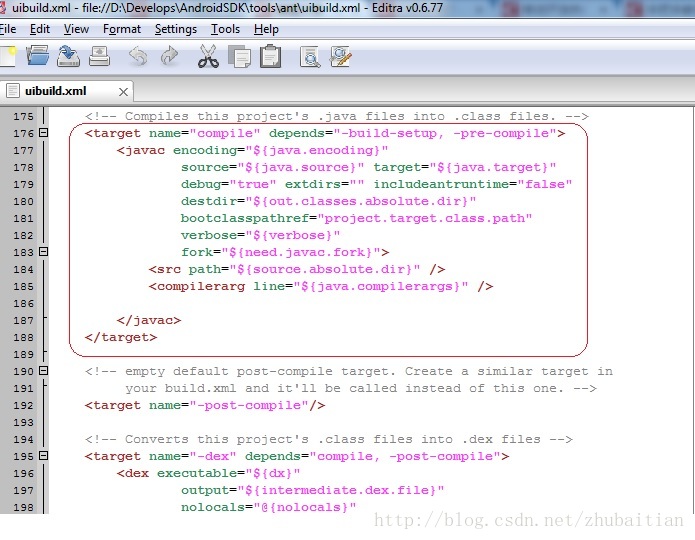Click the Find magnifier icon
Image resolution: width=695 pixels, height=540 pixels.
pyautogui.click(x=310, y=56)
